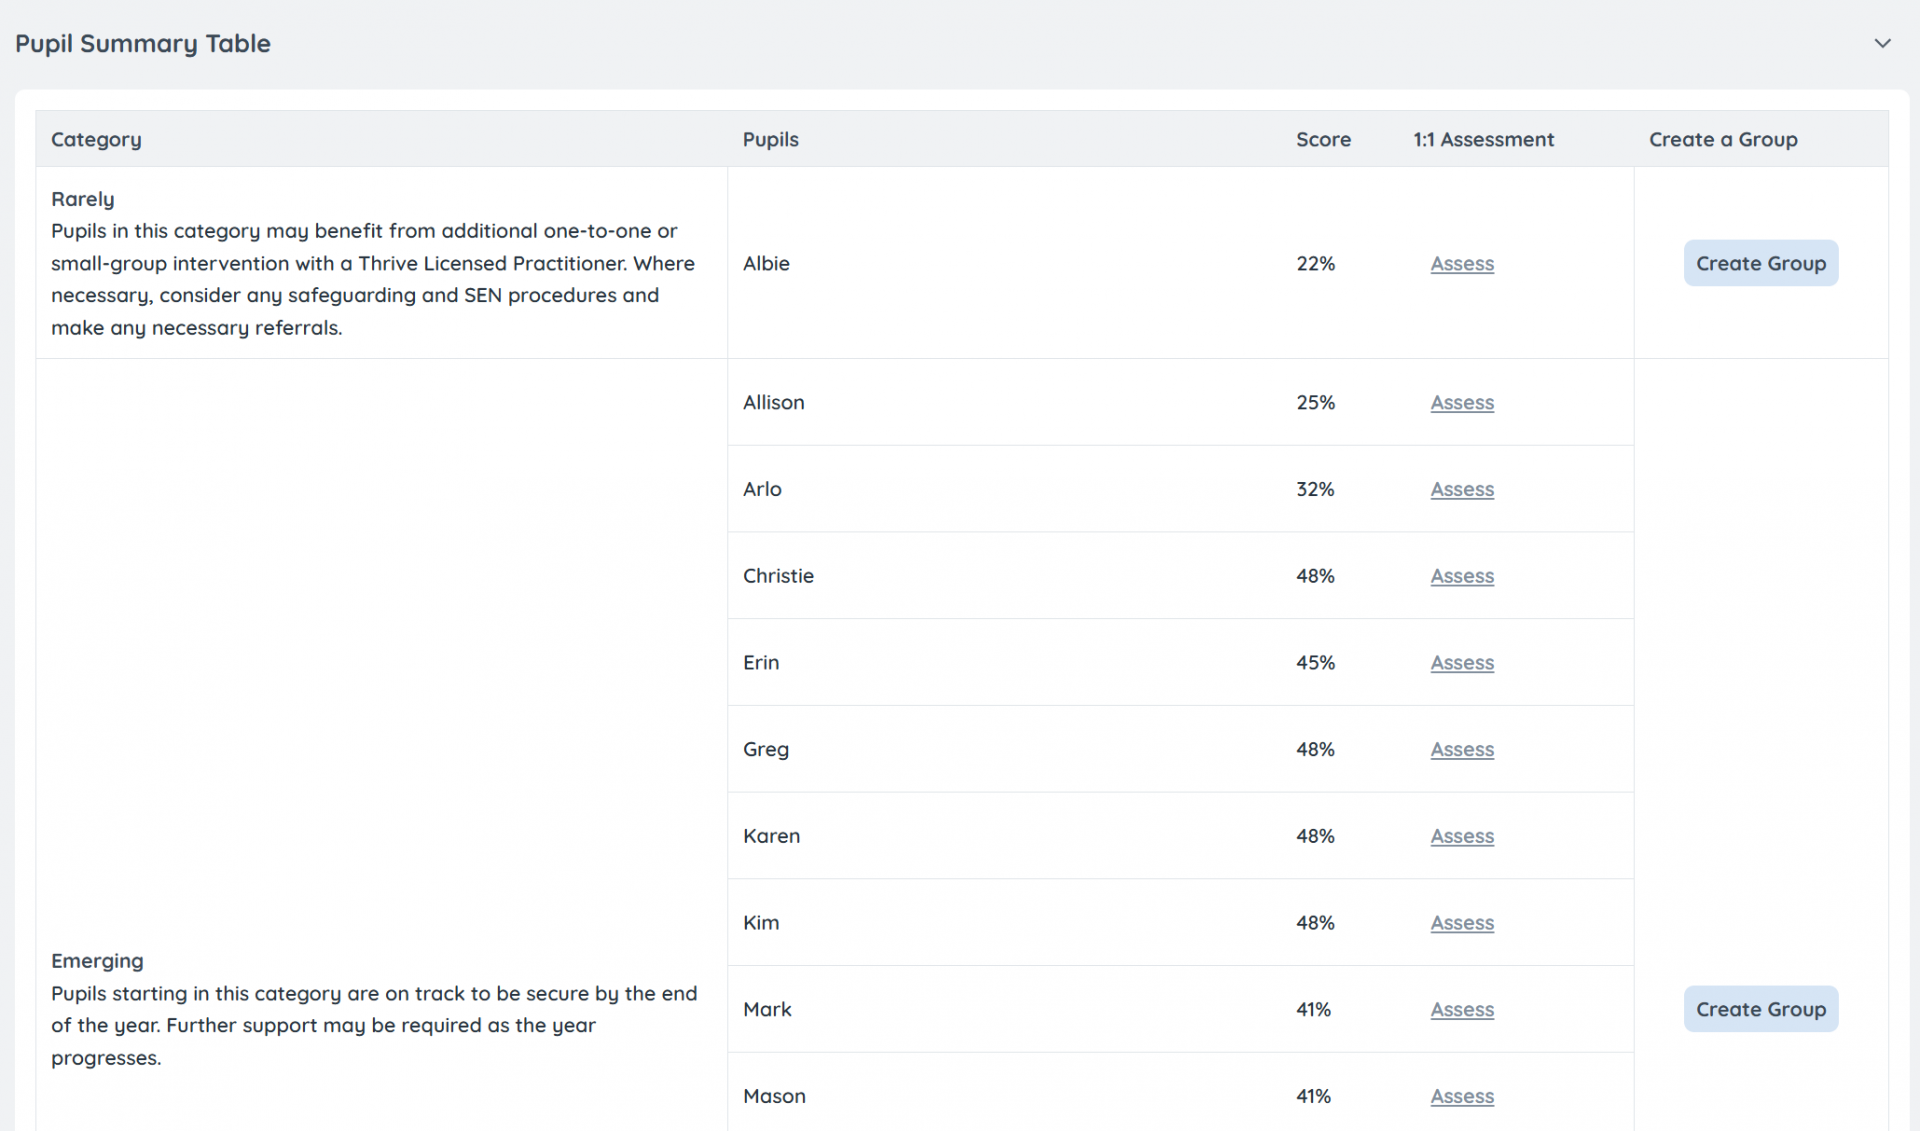Open Assess link for Kim
The height and width of the screenshot is (1131, 1920).
(x=1461, y=923)
